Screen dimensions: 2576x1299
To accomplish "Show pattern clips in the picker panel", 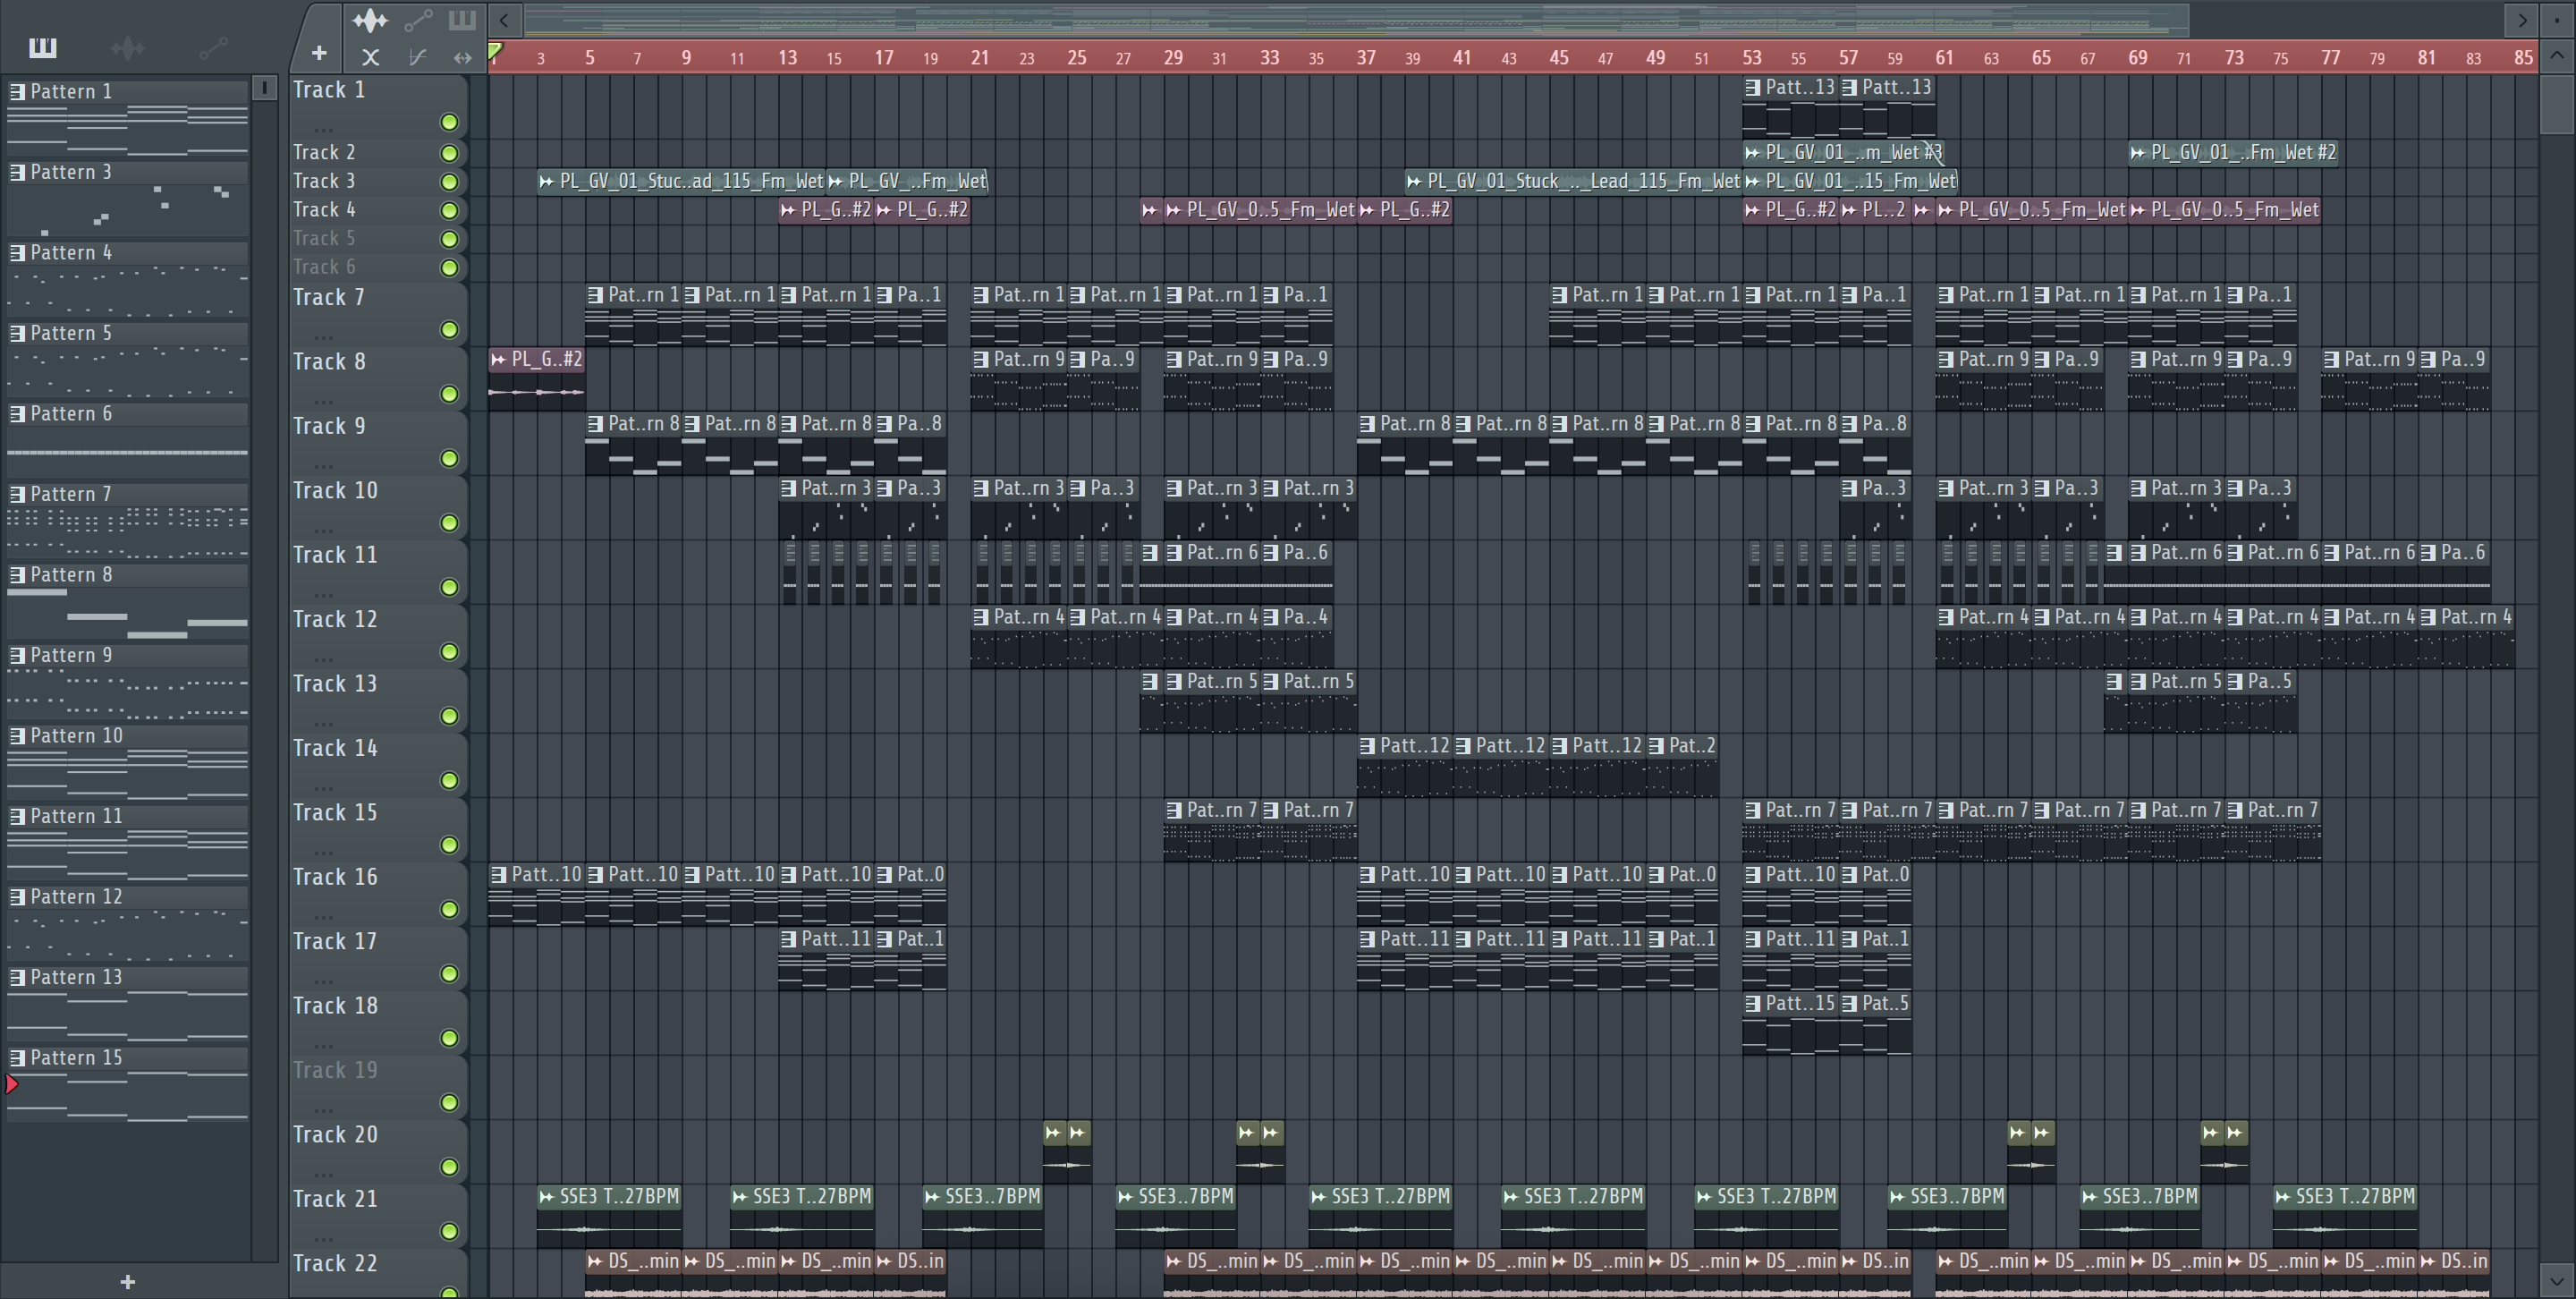I will (x=43, y=47).
